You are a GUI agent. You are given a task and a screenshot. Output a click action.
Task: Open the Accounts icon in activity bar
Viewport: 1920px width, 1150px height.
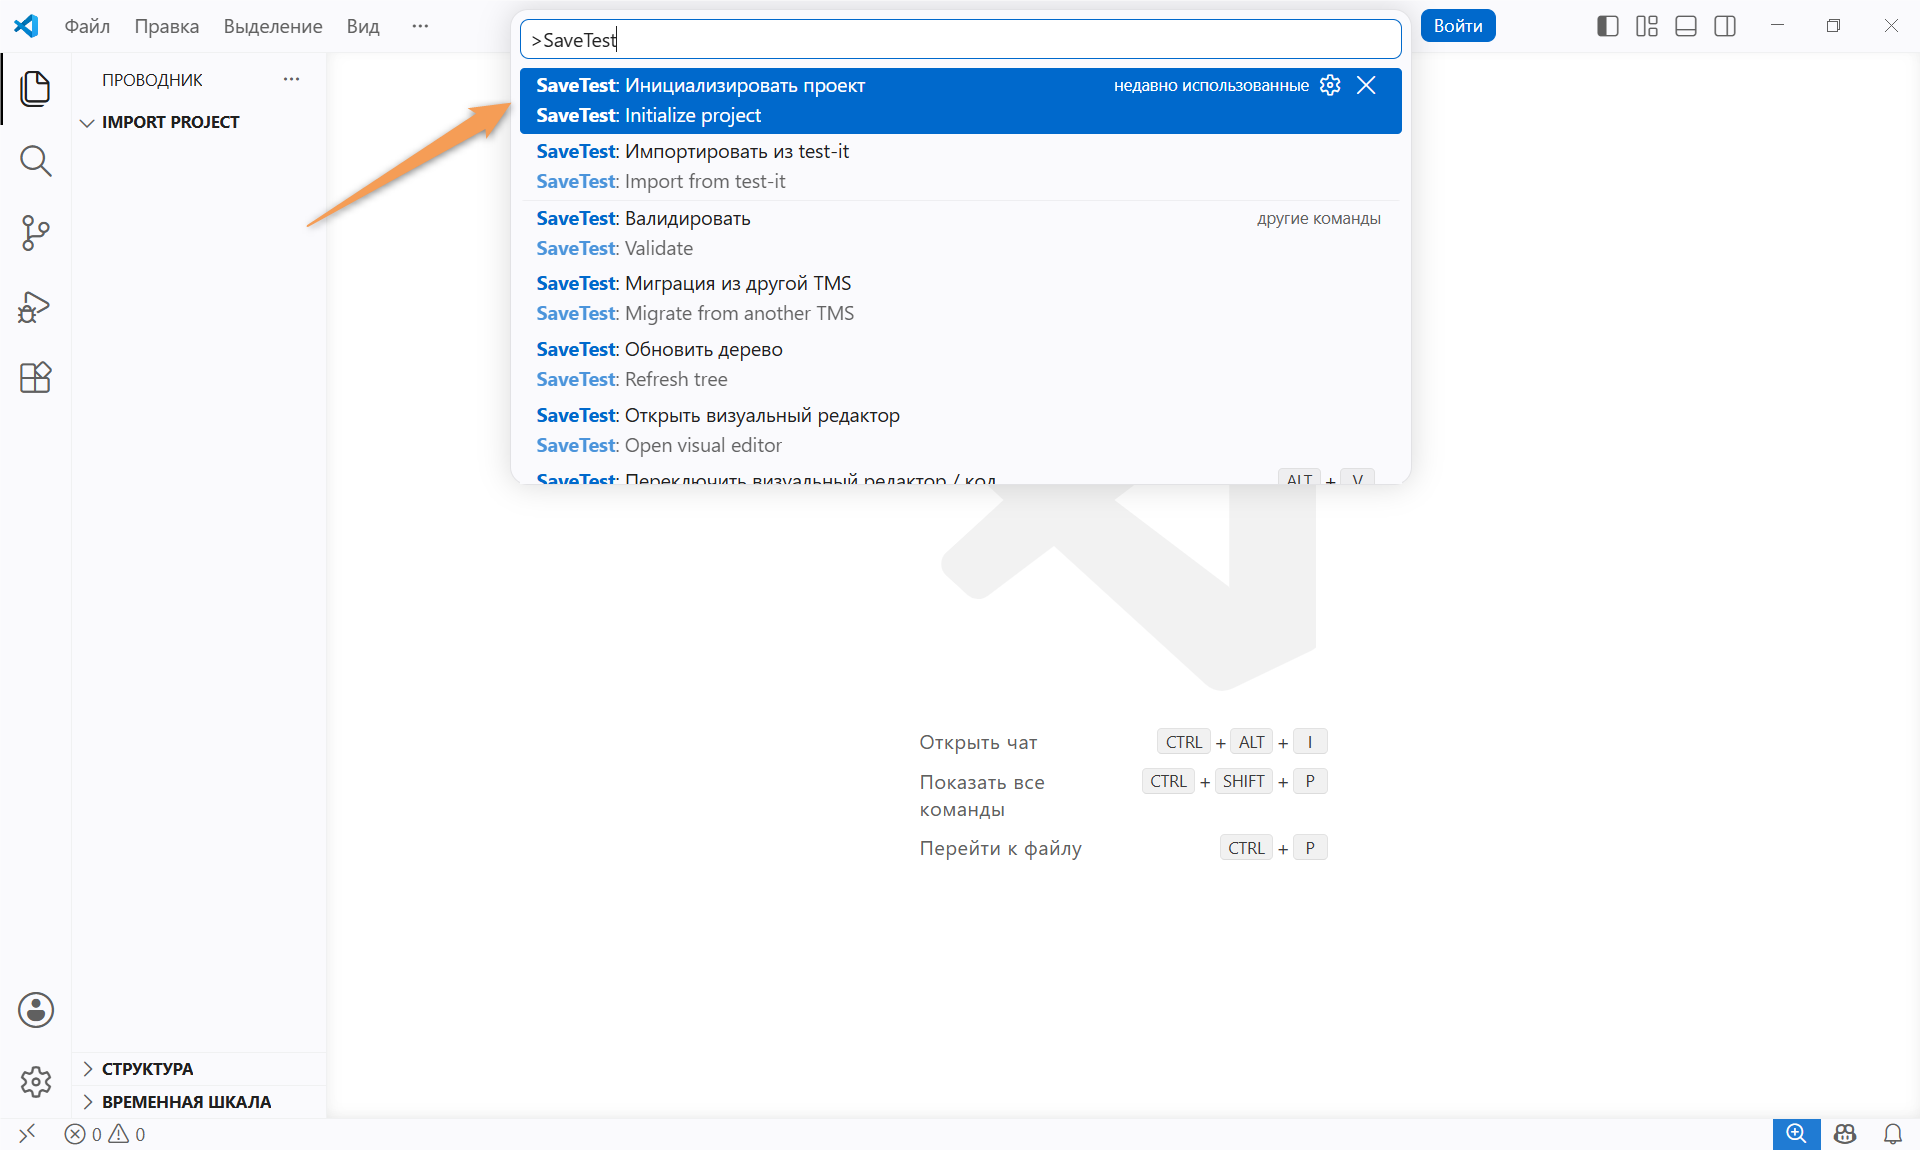pyautogui.click(x=36, y=1010)
